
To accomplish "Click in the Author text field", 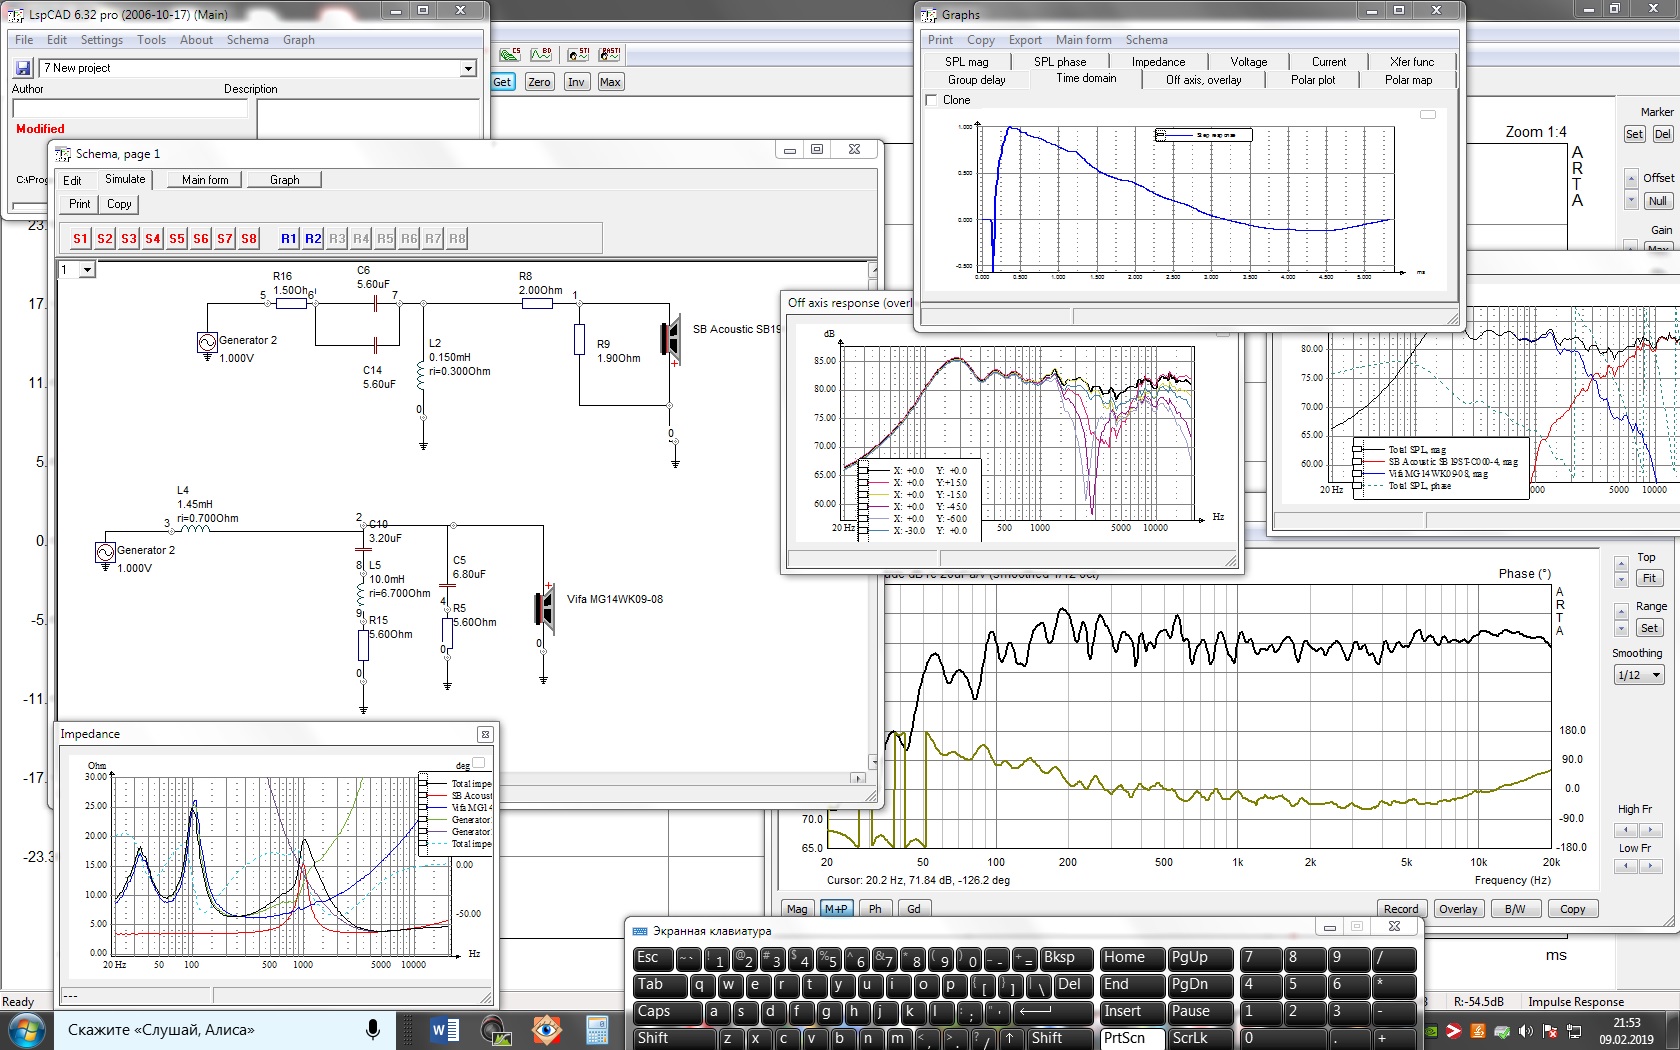I will [129, 108].
